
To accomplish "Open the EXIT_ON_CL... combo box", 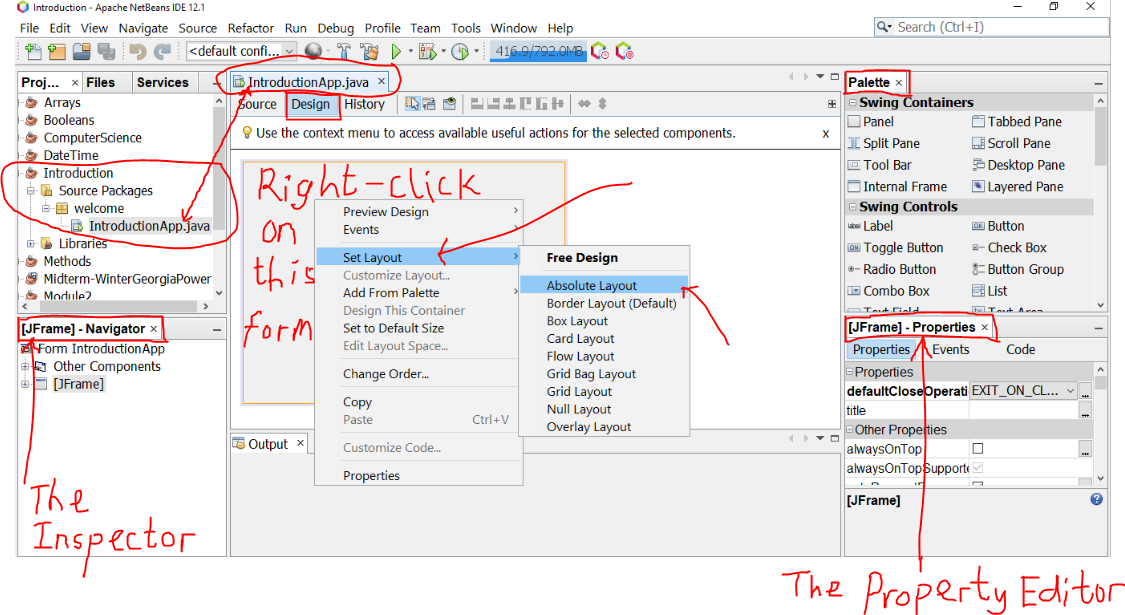I will 1023,391.
